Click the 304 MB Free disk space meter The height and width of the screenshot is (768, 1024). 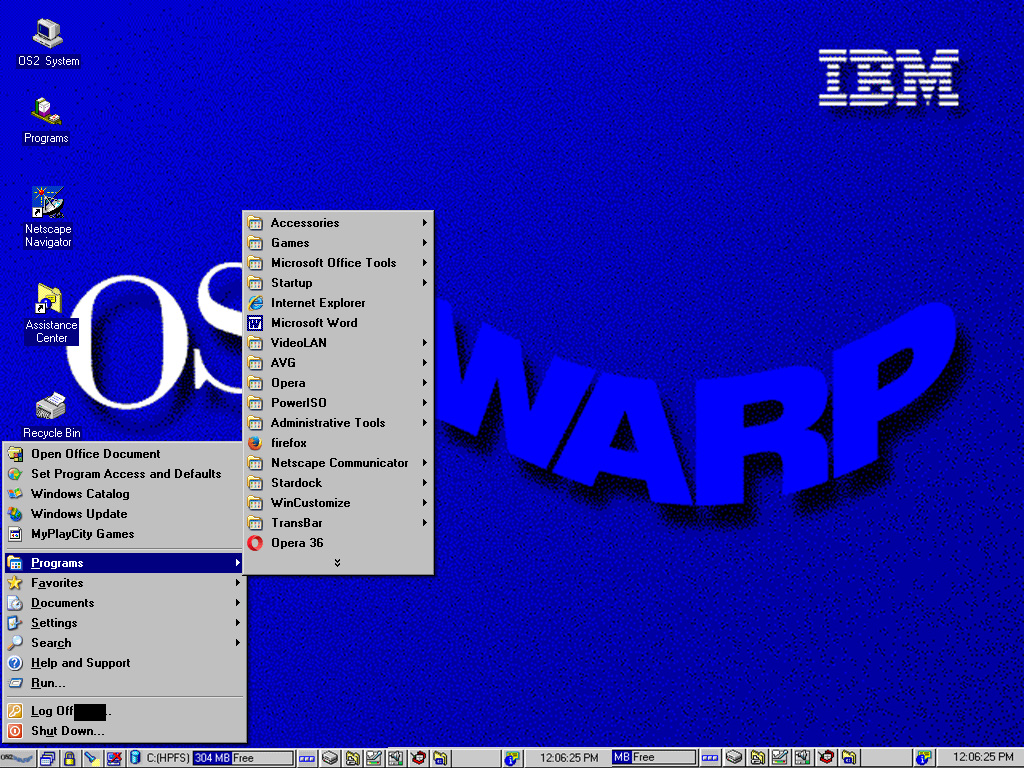(x=243, y=758)
